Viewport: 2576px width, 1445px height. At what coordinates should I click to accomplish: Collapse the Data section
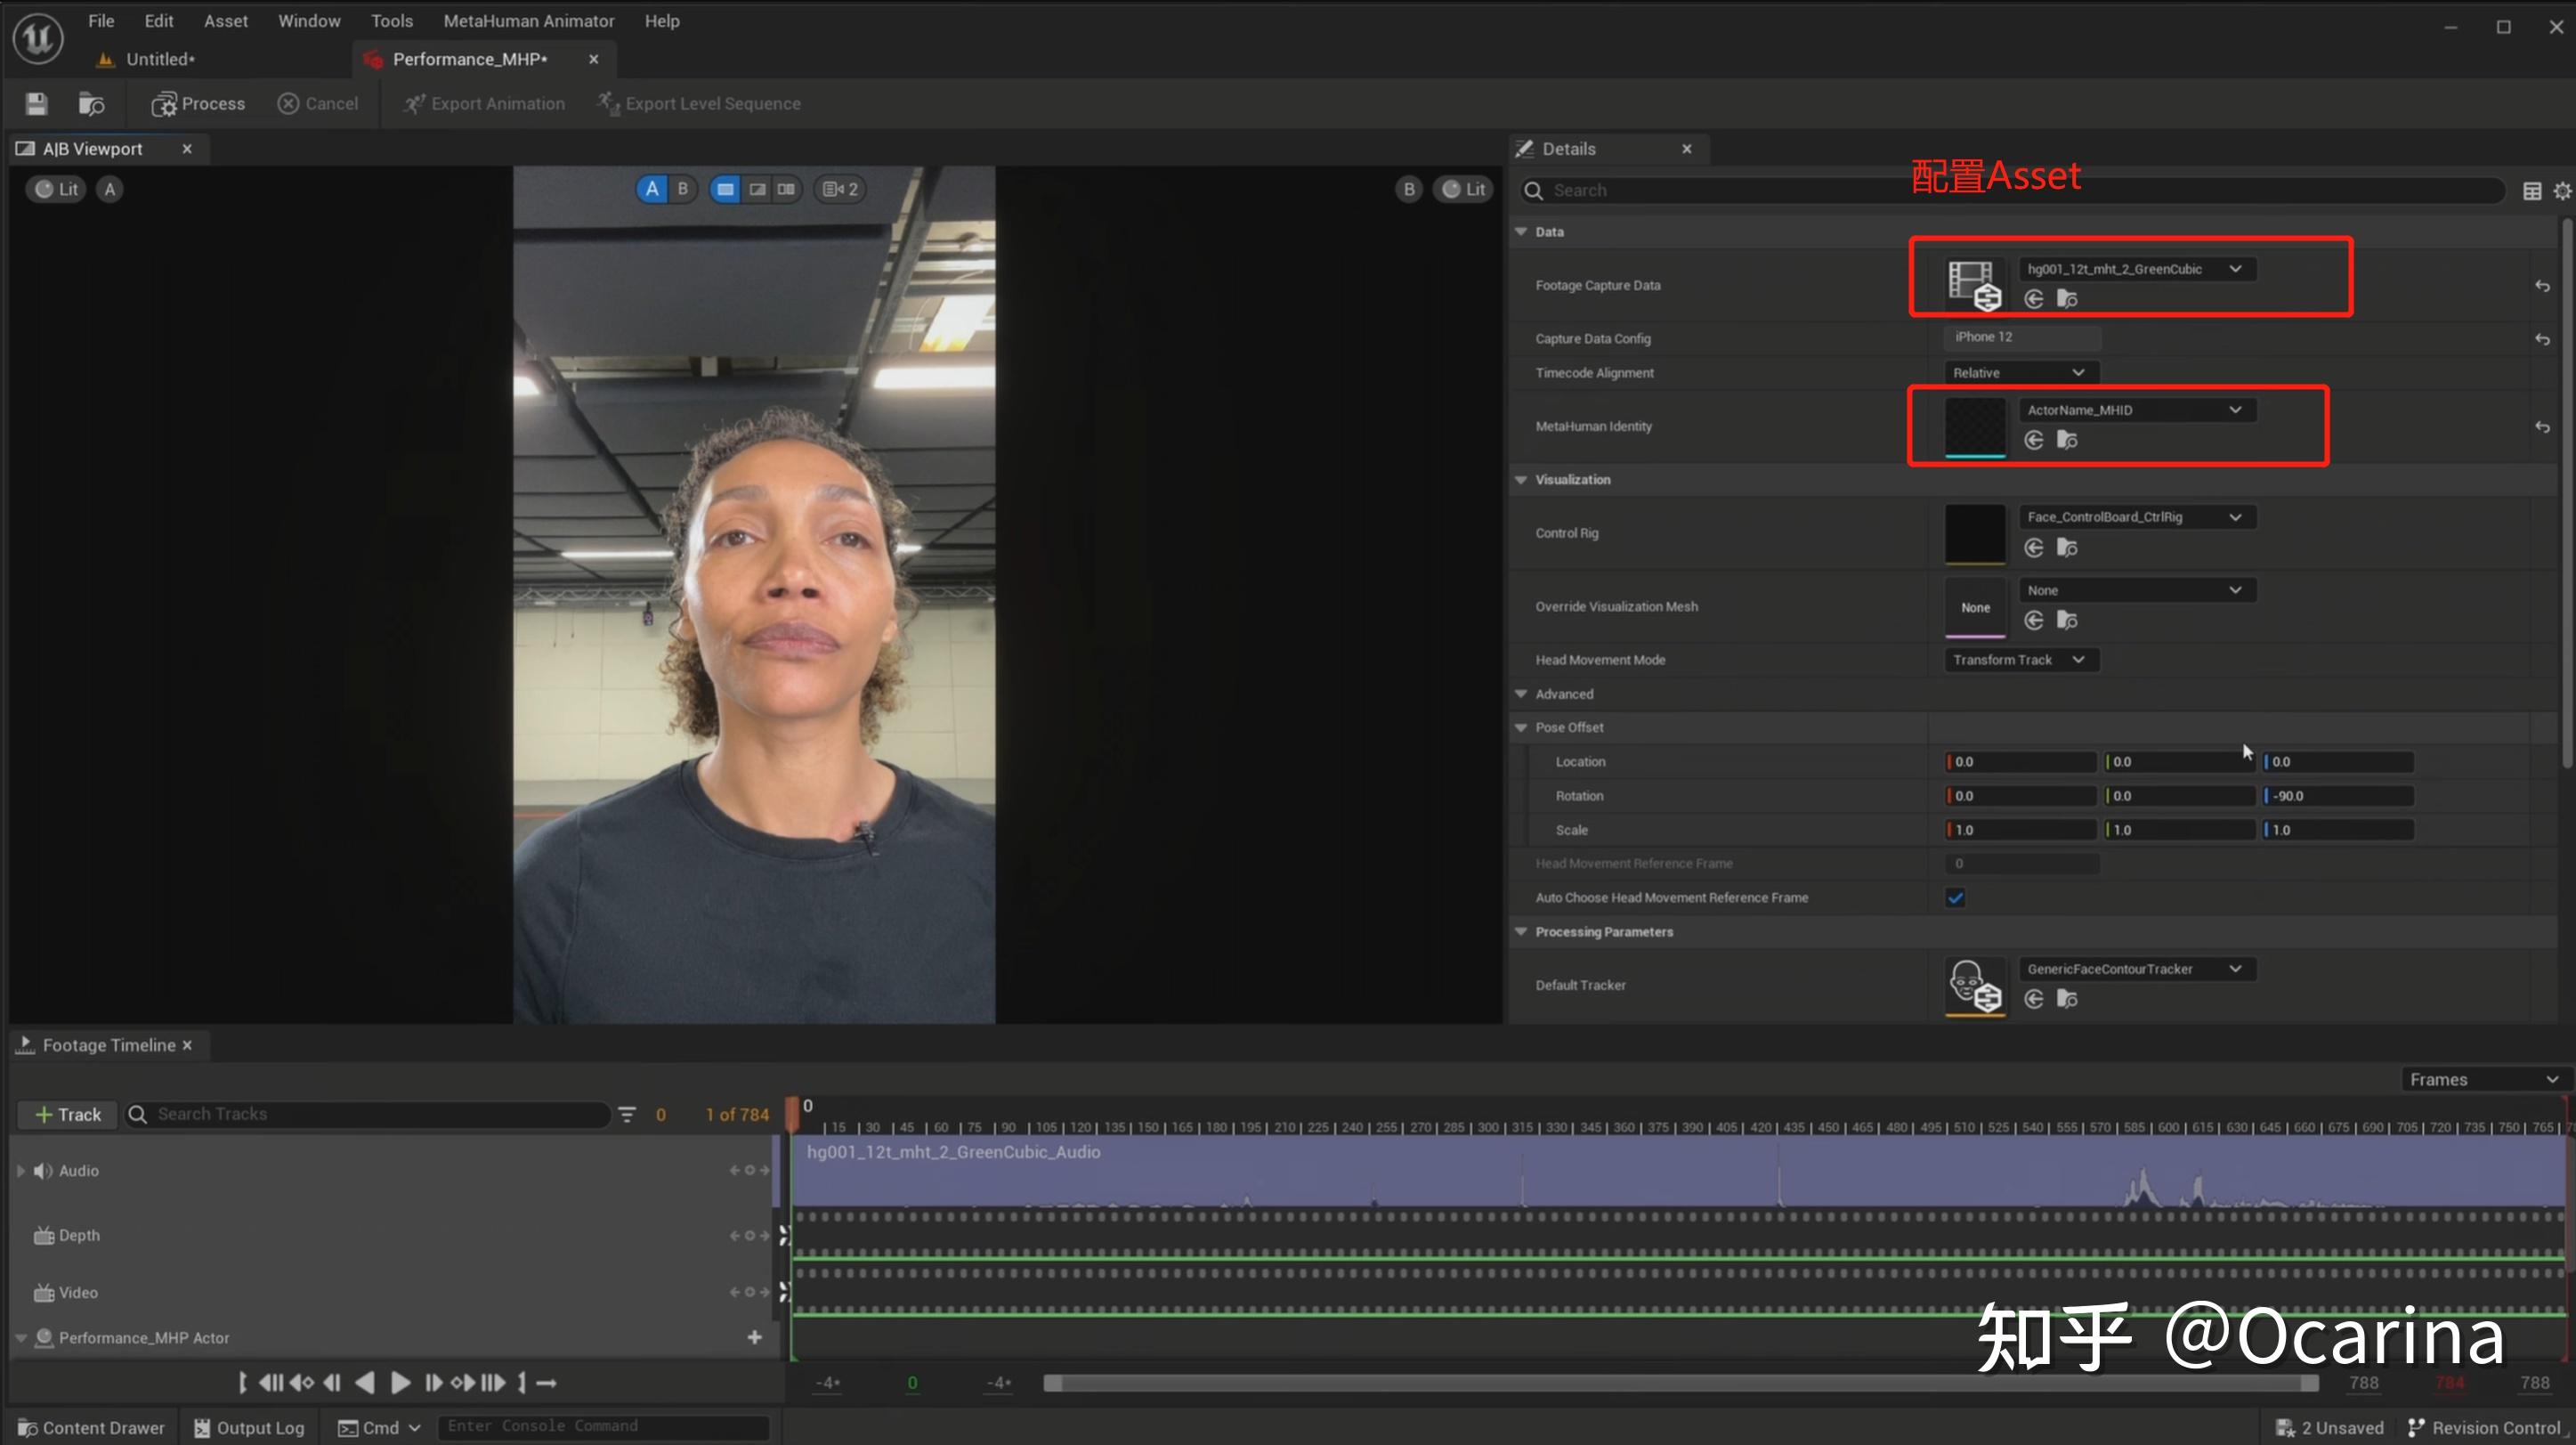pyautogui.click(x=1521, y=231)
